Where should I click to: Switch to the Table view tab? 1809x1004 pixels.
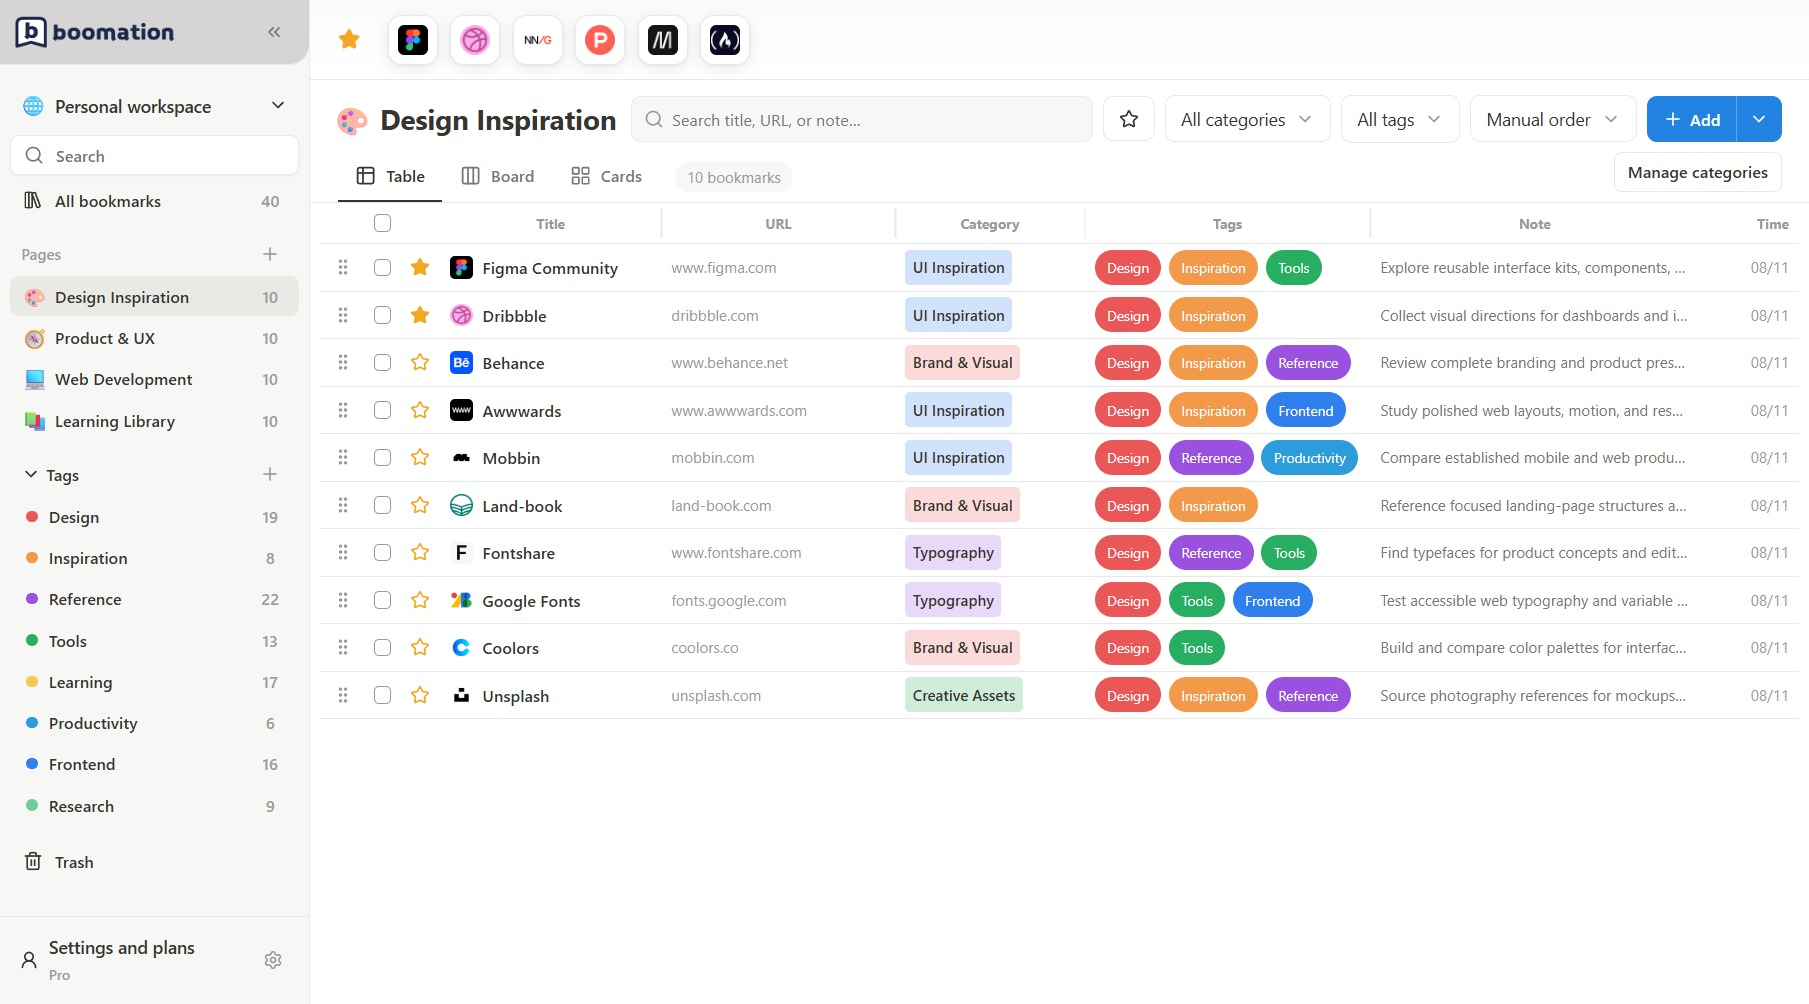(x=390, y=176)
